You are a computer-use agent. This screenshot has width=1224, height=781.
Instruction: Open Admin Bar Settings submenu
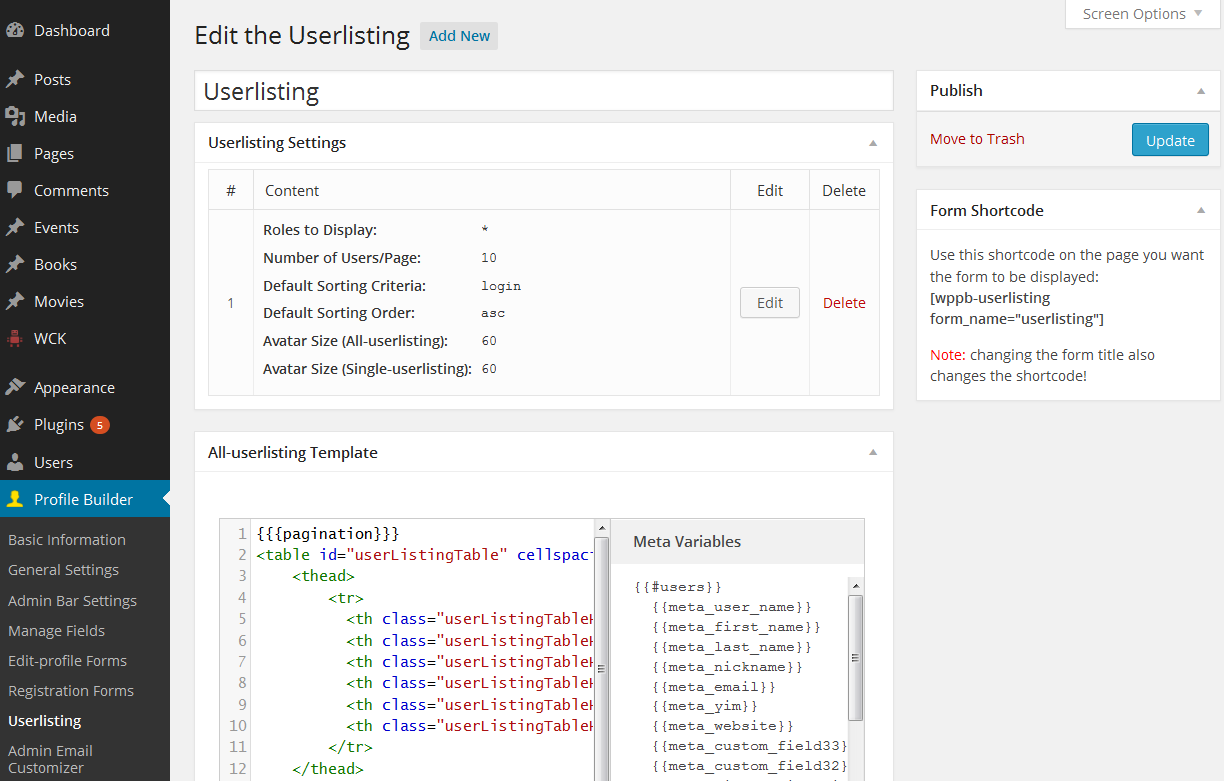point(72,601)
